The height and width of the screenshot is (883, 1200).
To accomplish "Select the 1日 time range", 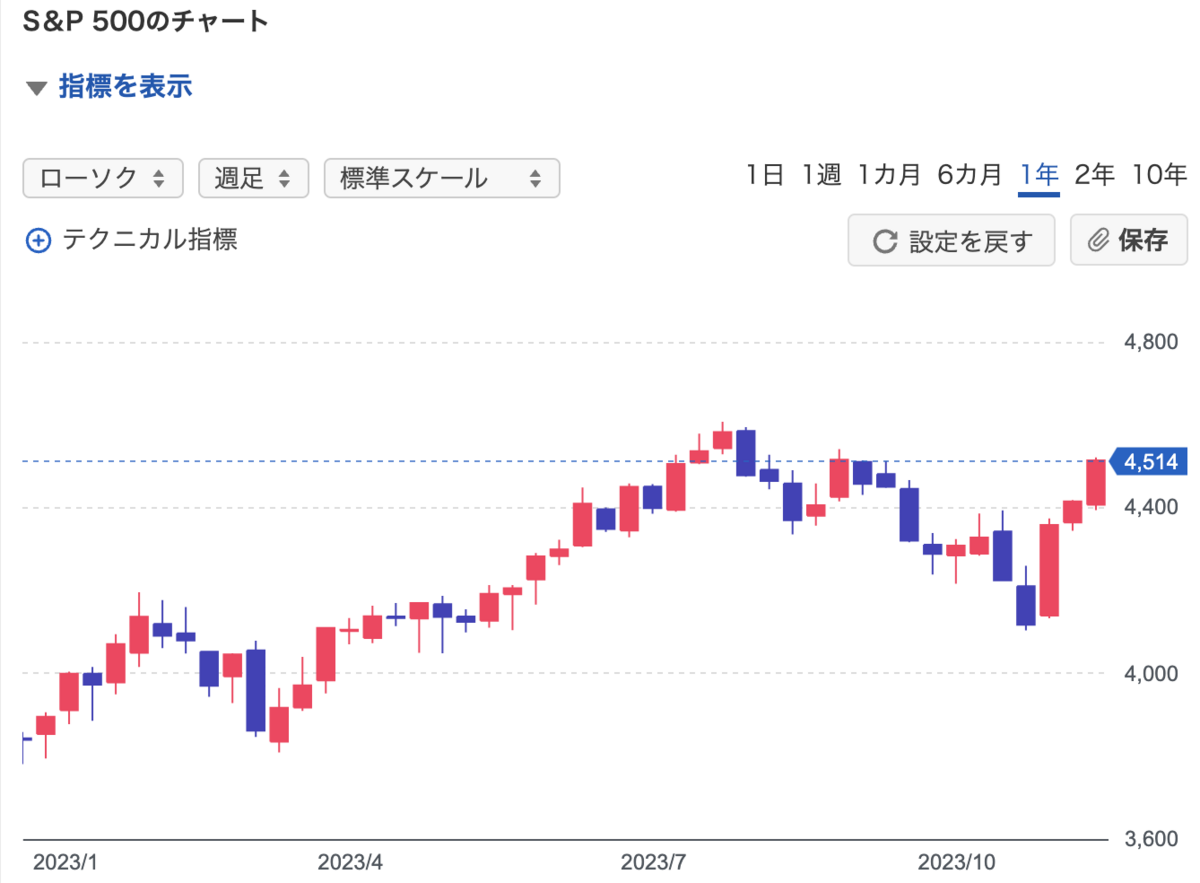I will pos(764,175).
